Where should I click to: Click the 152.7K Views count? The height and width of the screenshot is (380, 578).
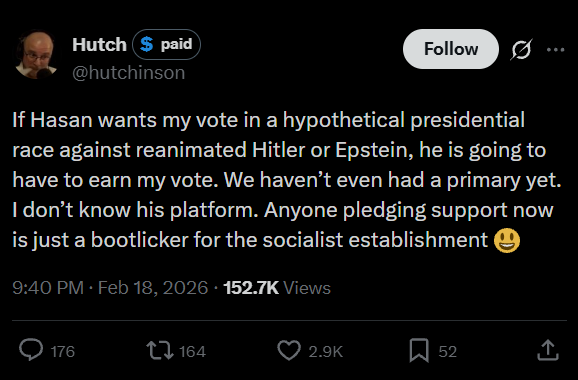pos(277,287)
